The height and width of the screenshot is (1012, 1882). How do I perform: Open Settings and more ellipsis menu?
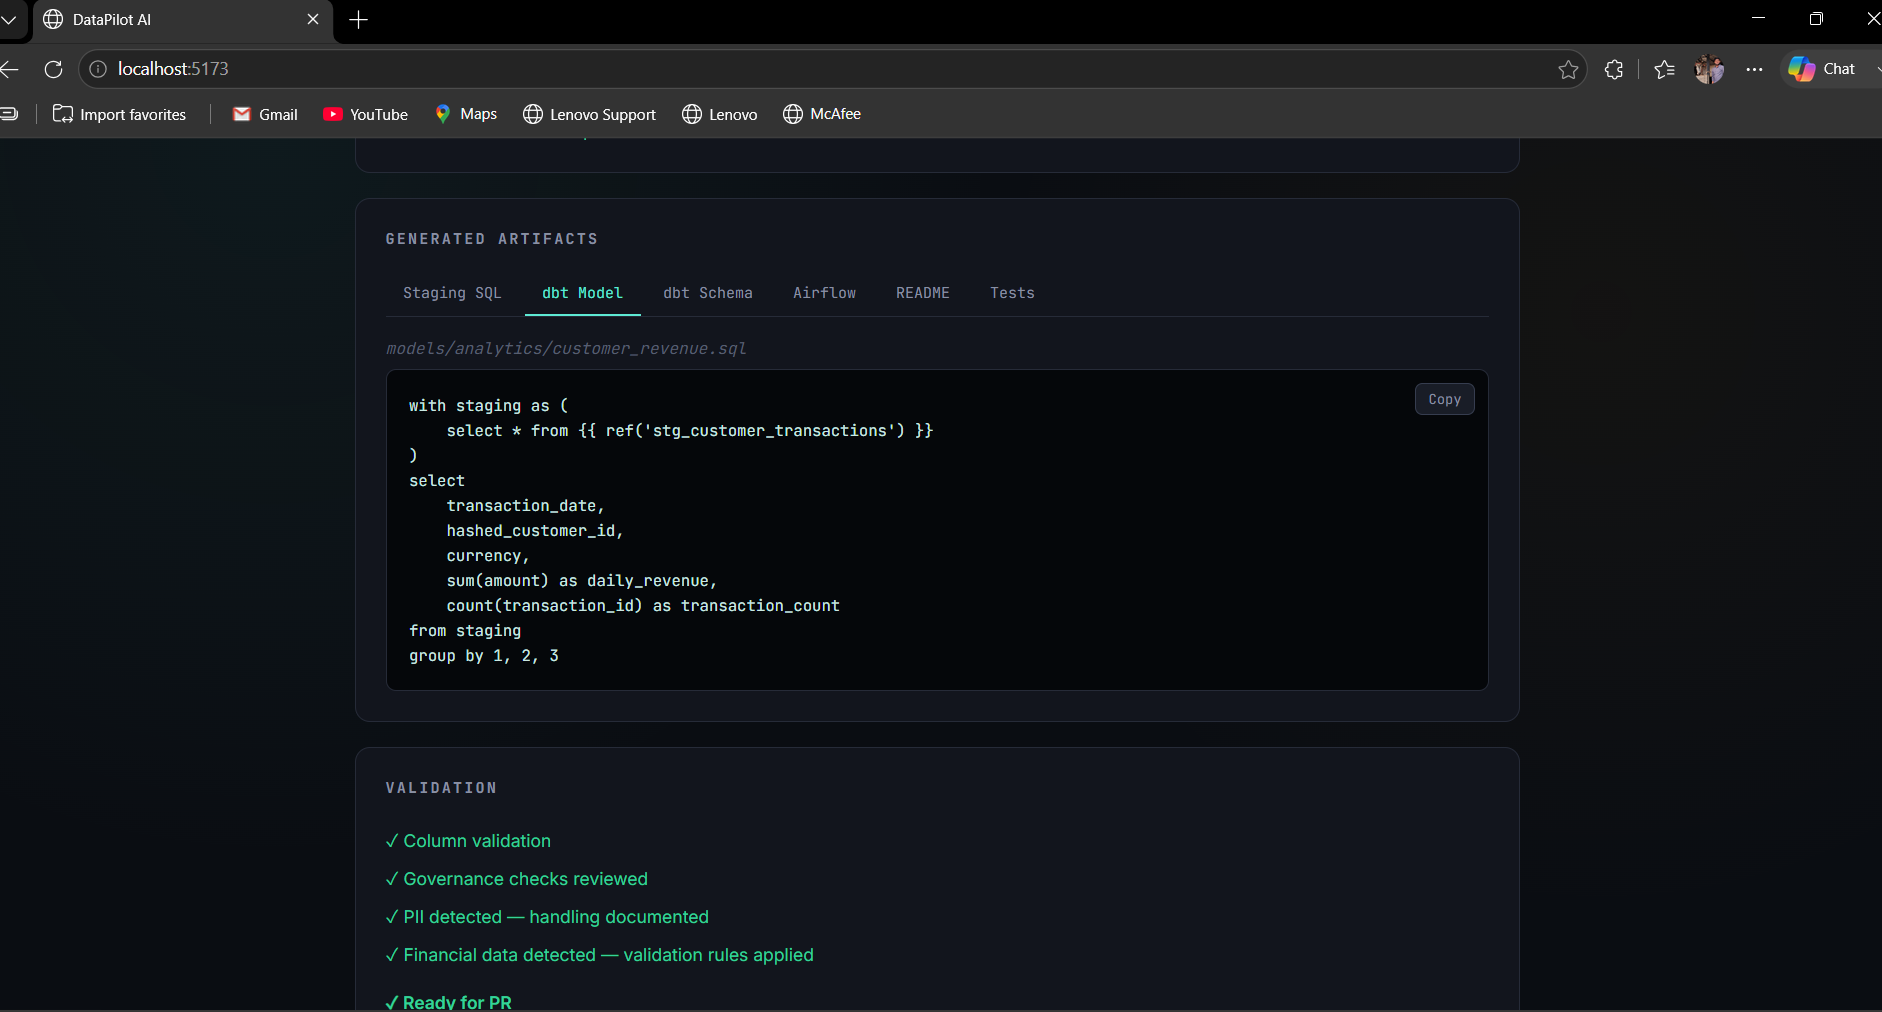pos(1754,69)
